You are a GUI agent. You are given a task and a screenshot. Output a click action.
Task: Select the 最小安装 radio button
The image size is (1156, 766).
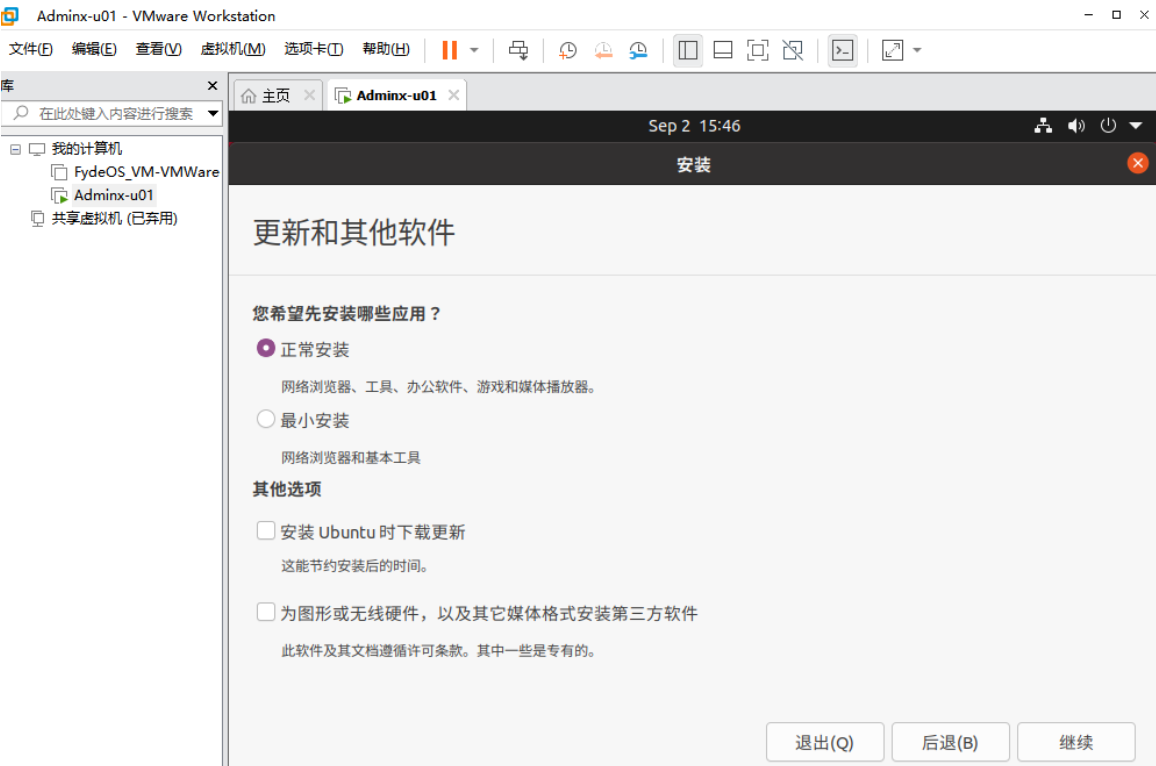pyautogui.click(x=265, y=419)
